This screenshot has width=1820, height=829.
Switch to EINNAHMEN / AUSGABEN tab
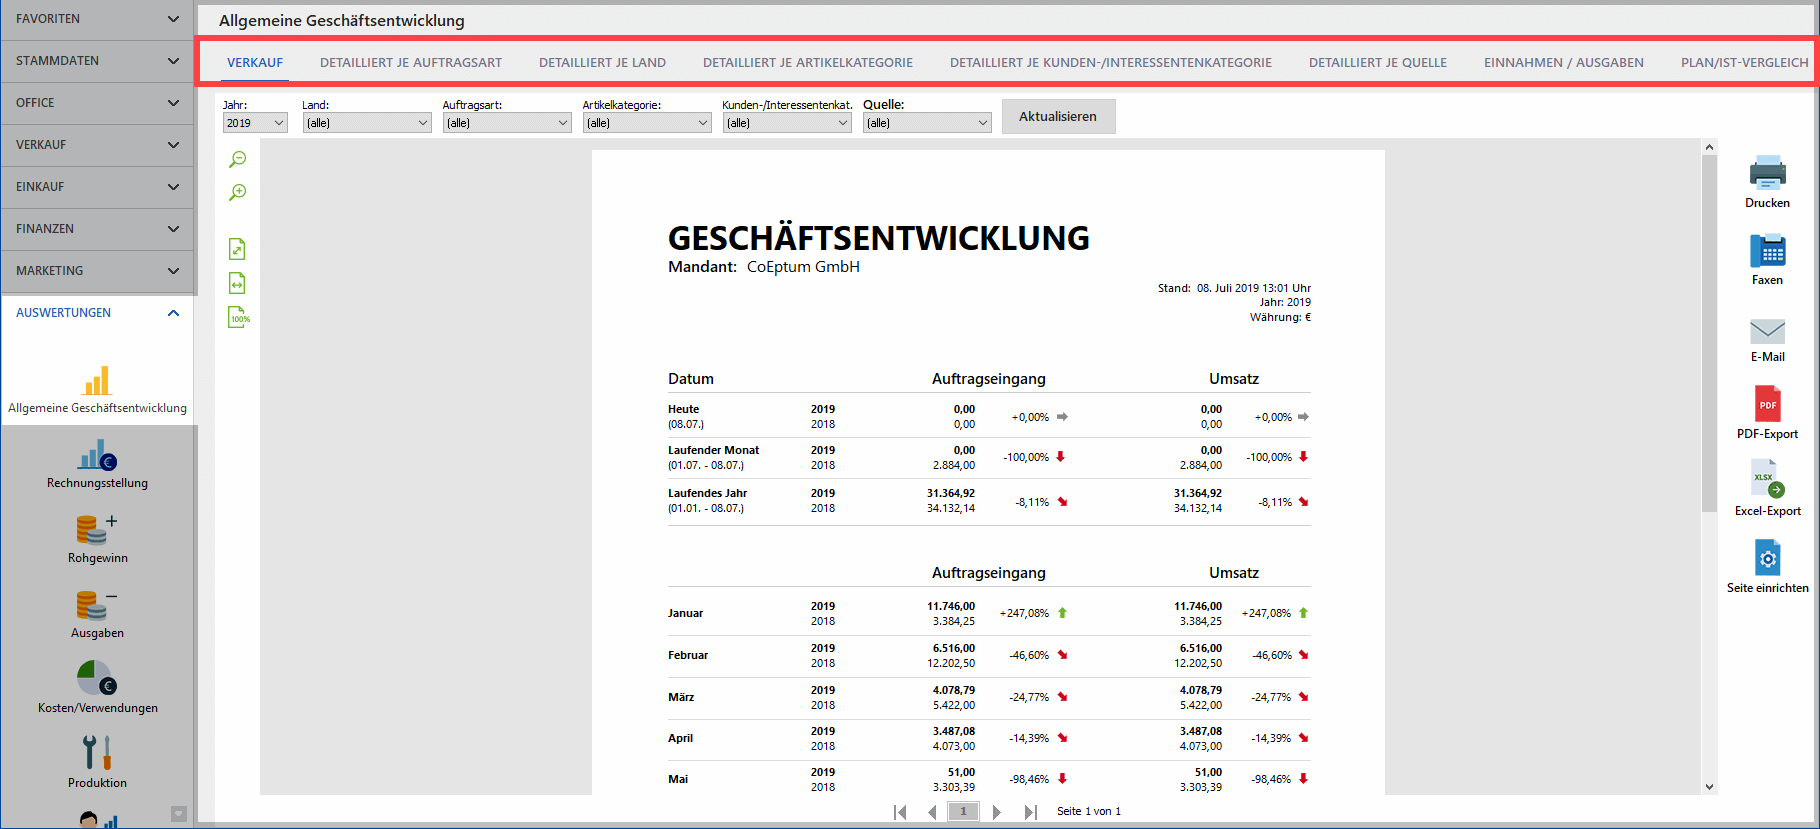pos(1564,62)
